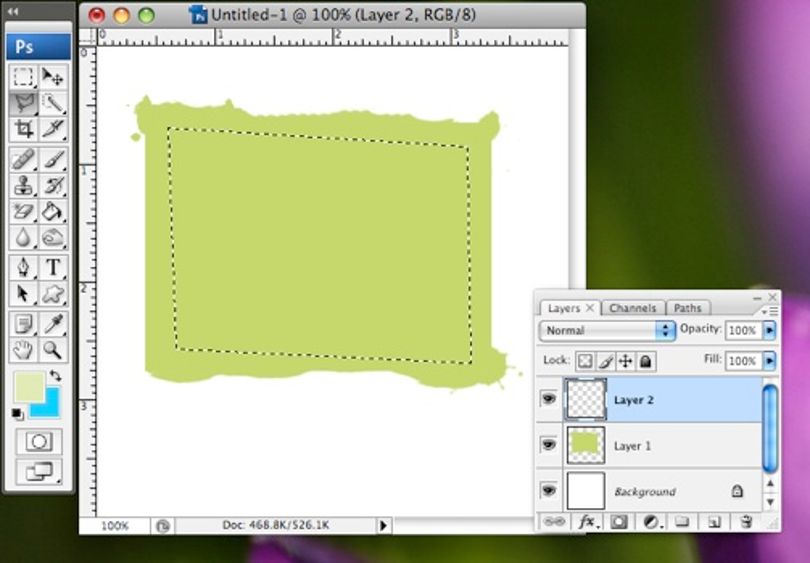
Task: Pick the Paint Bucket tool
Action: click(53, 211)
